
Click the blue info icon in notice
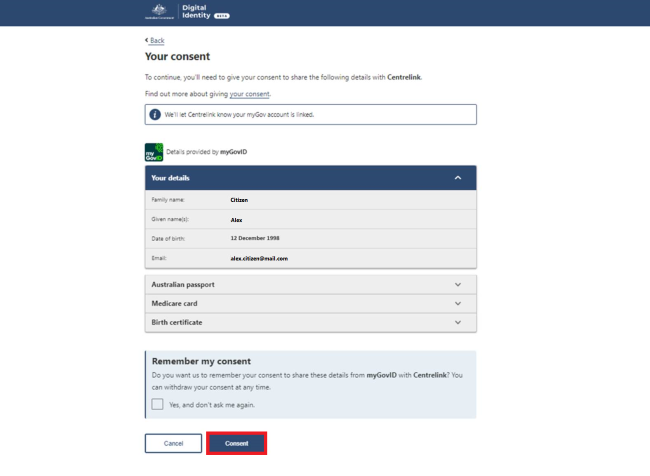click(155, 114)
